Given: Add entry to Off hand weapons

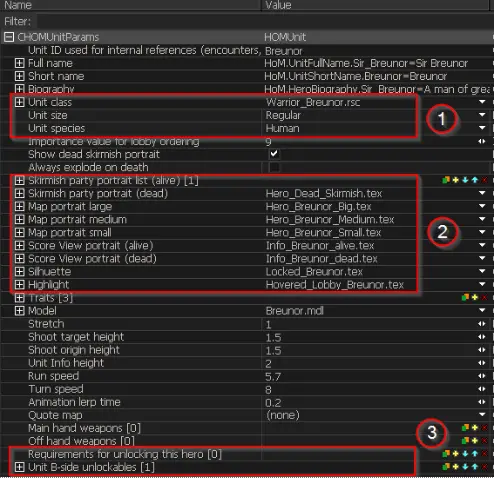Looking at the screenshot, I should click(x=475, y=441).
